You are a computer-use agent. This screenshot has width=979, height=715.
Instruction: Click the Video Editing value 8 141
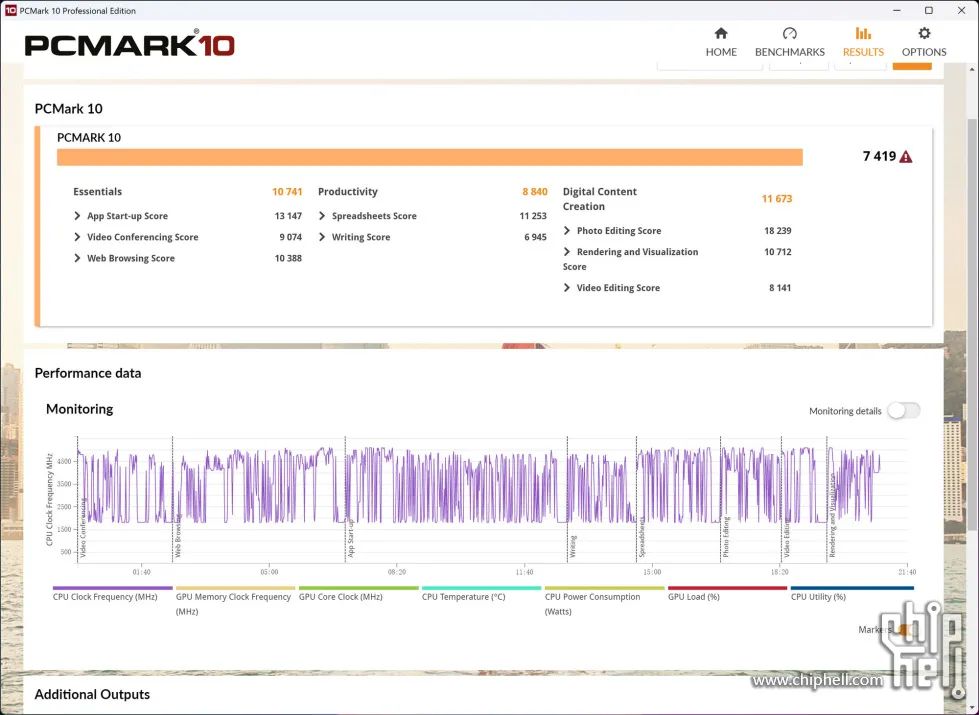[x=780, y=288]
